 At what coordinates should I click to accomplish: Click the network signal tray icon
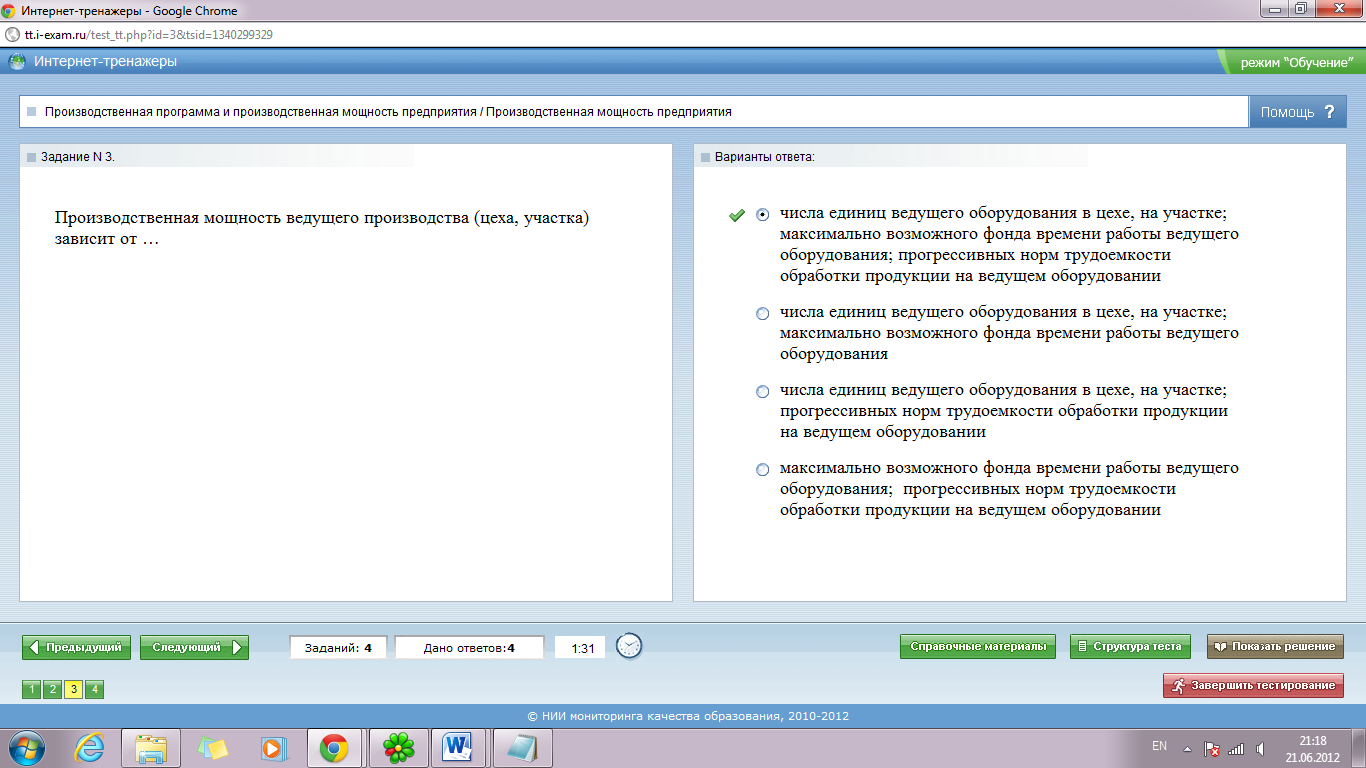1236,748
